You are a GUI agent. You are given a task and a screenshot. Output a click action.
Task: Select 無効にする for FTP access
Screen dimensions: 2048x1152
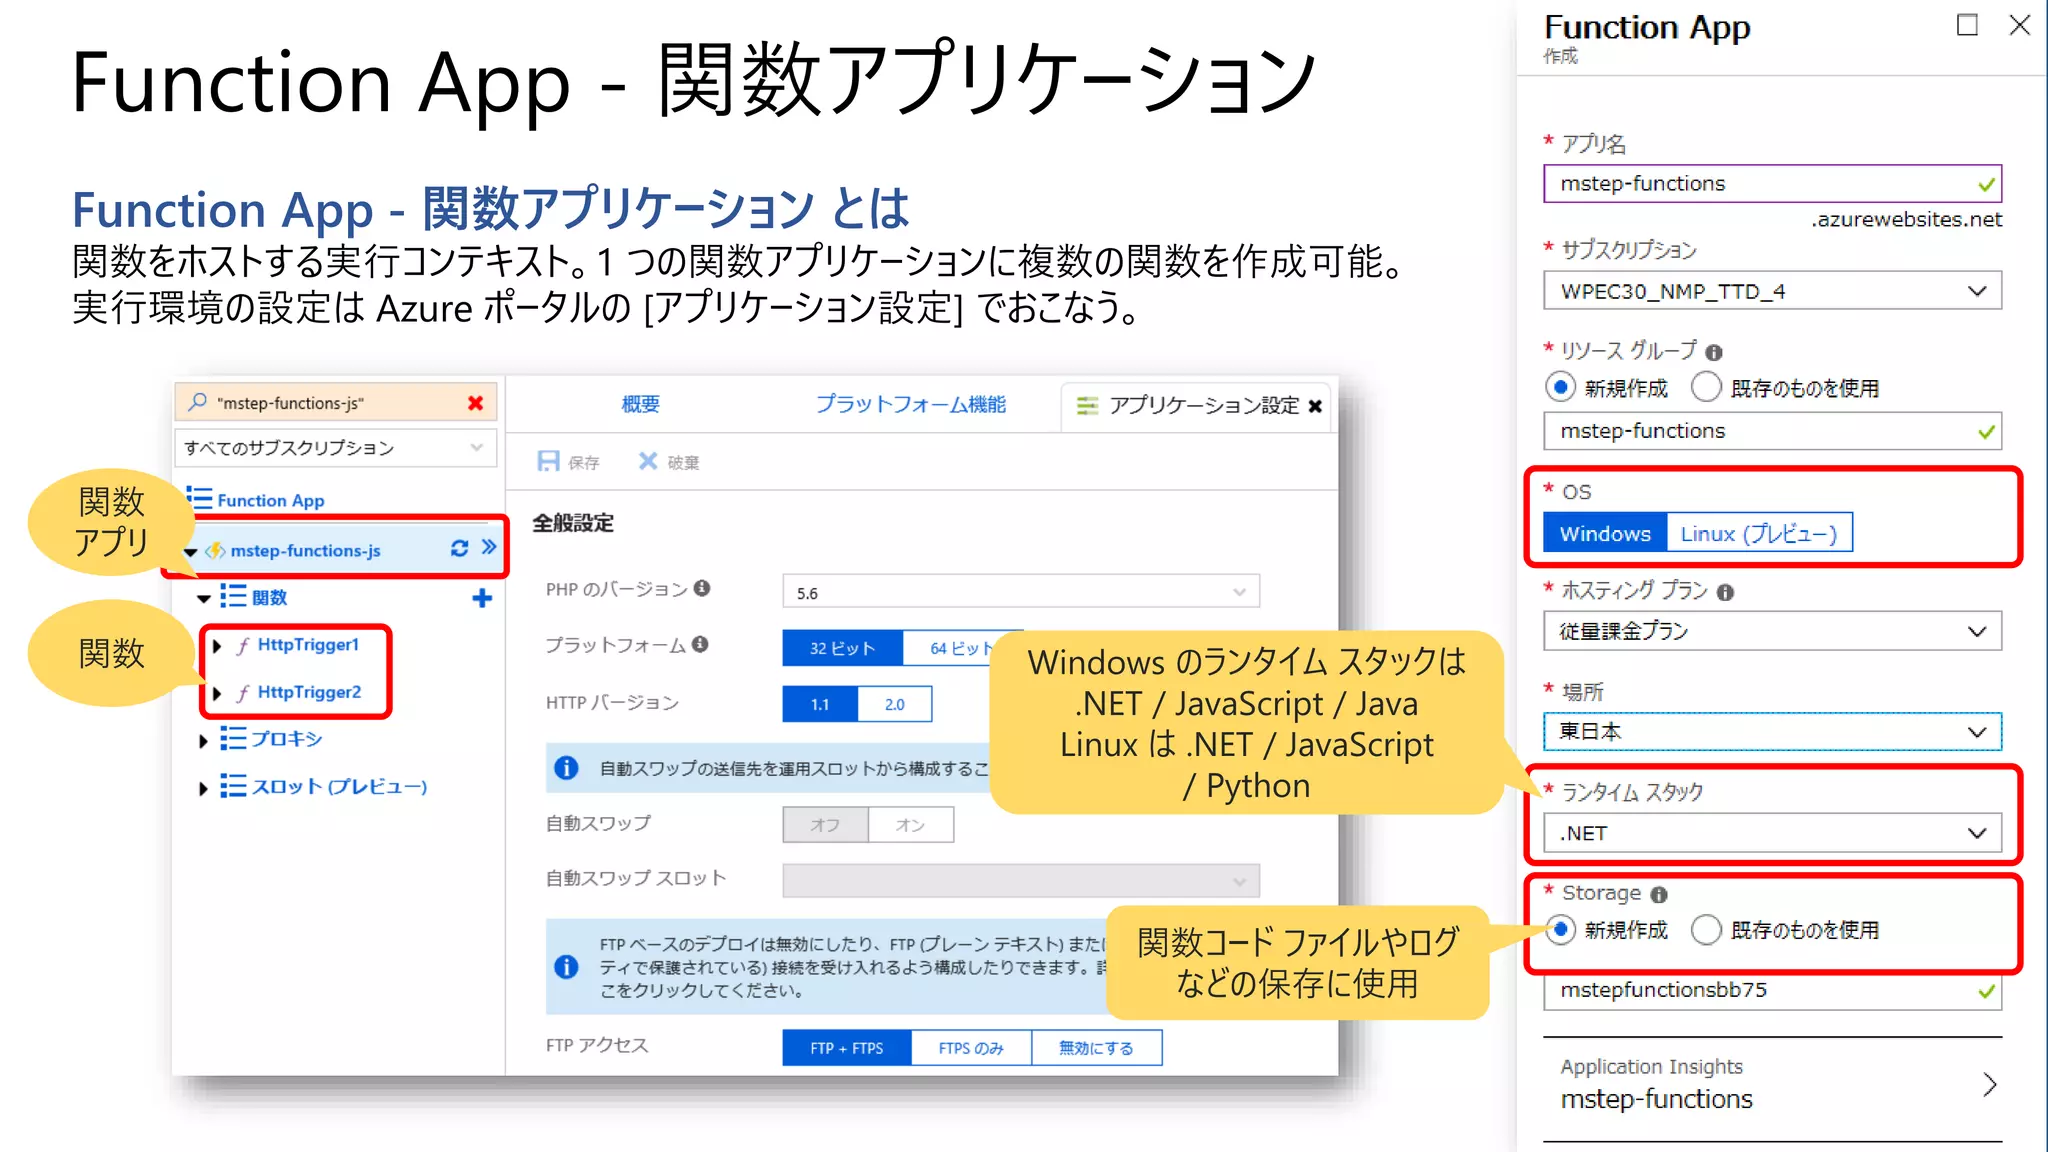pyautogui.click(x=1096, y=1048)
